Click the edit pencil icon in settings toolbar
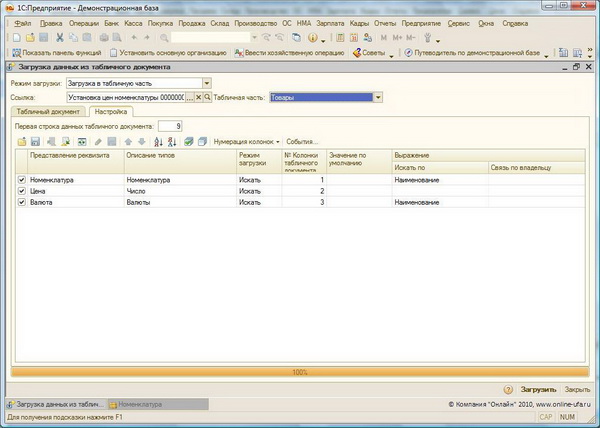The image size is (600, 428). pos(98,142)
